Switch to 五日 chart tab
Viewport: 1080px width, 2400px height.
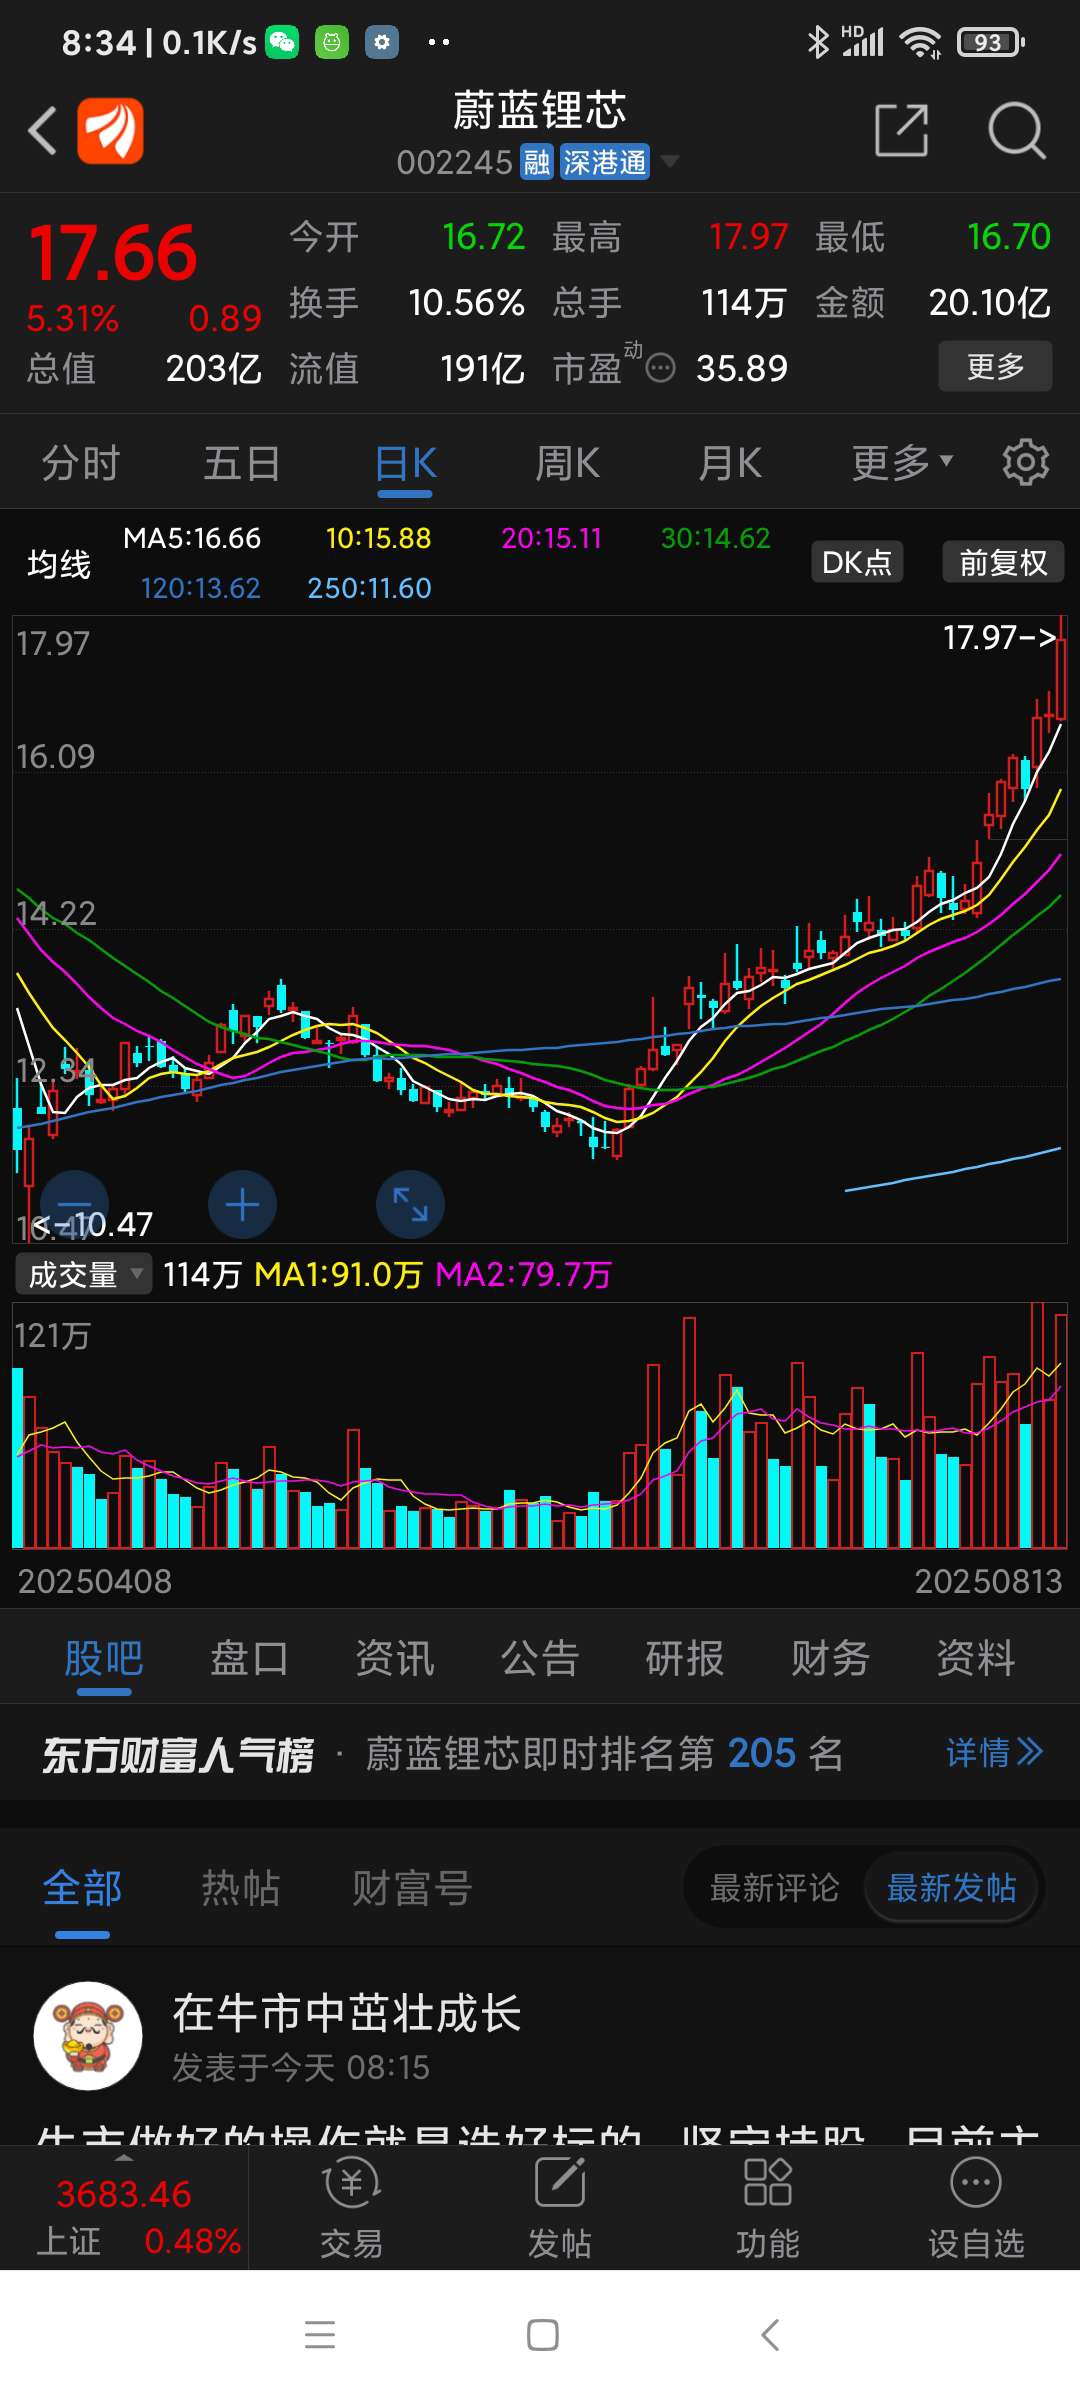click(x=242, y=463)
